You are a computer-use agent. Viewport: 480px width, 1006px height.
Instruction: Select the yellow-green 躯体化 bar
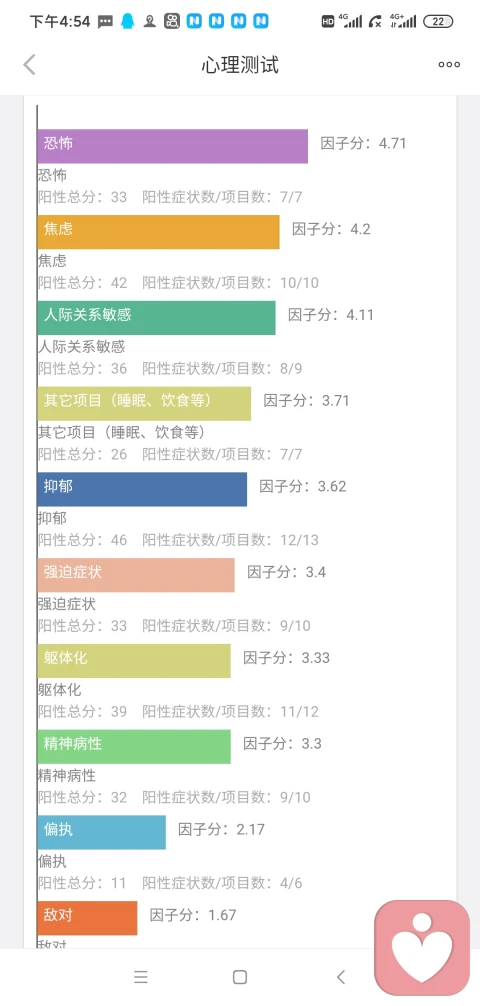point(134,661)
